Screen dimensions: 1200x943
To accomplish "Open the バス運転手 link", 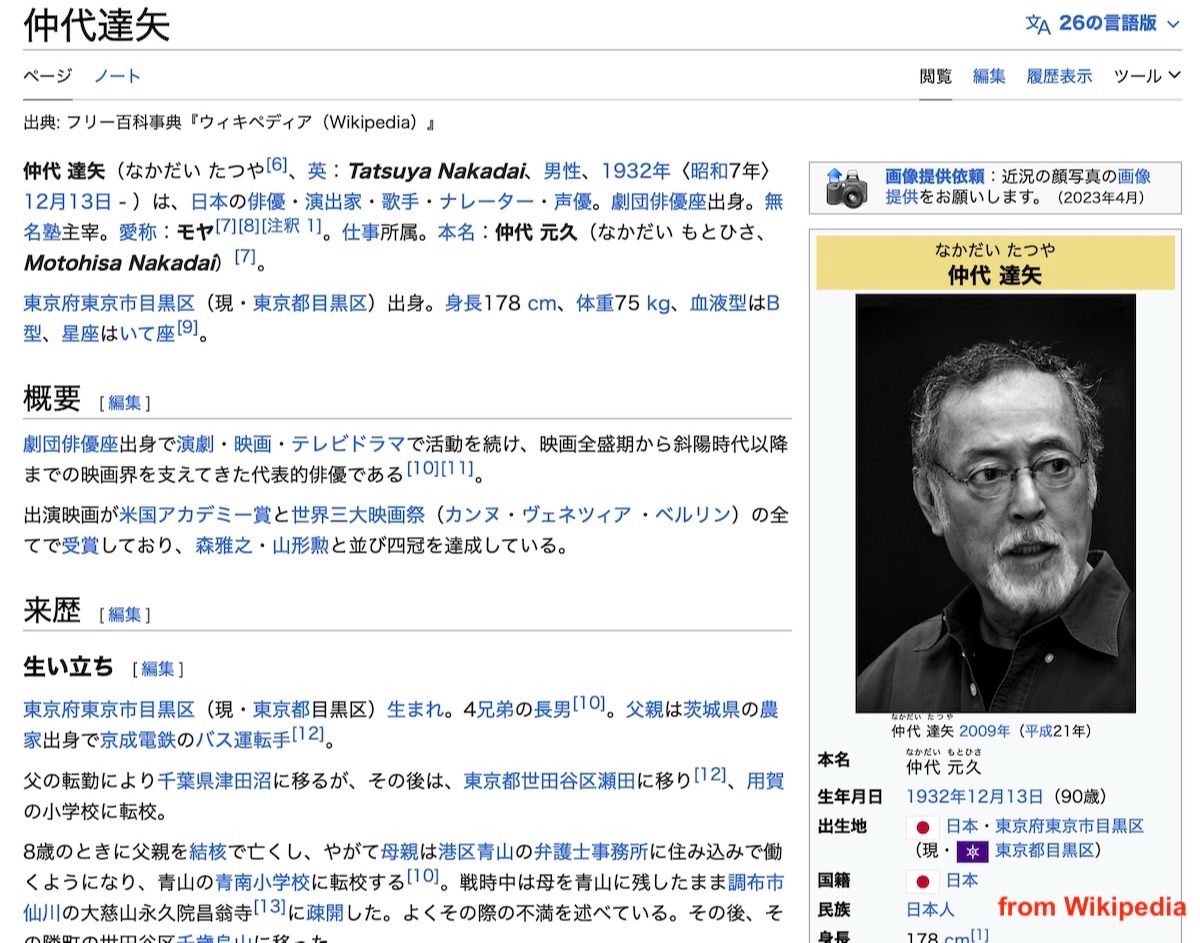I will coord(243,741).
